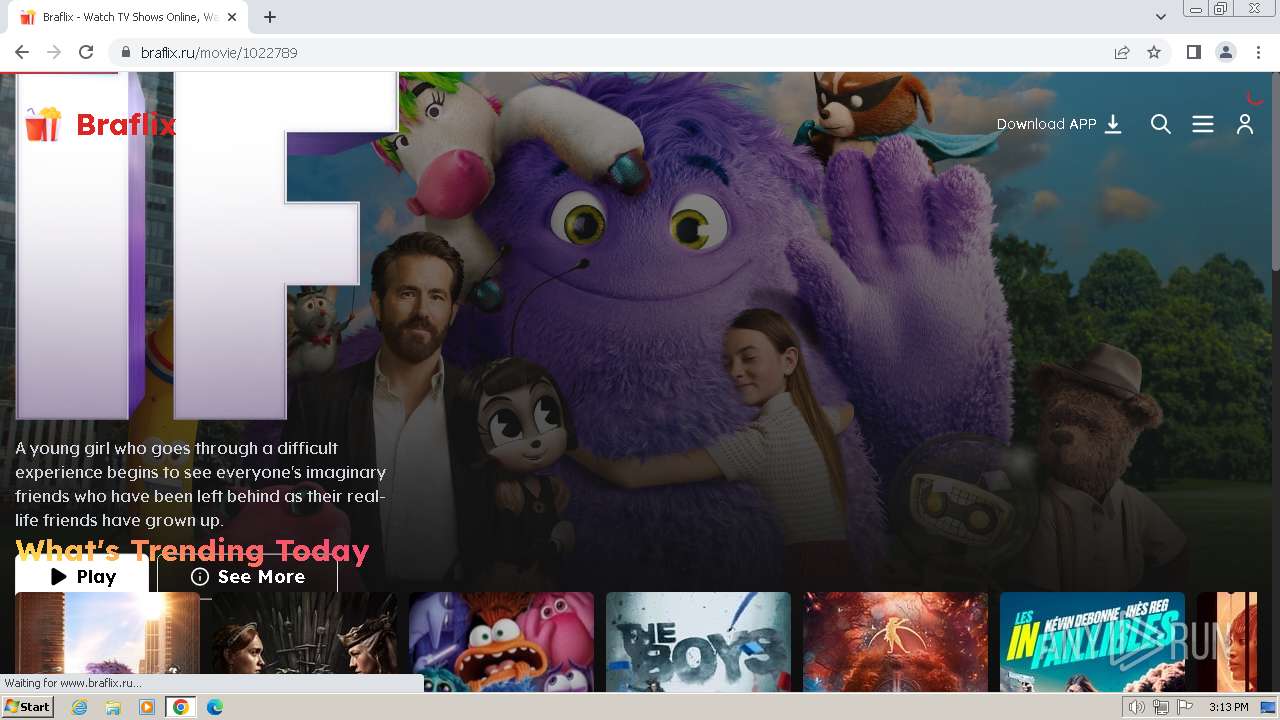The image size is (1280, 720).
Task: Open the Action Center flag icon
Action: pyautogui.click(x=1185, y=707)
